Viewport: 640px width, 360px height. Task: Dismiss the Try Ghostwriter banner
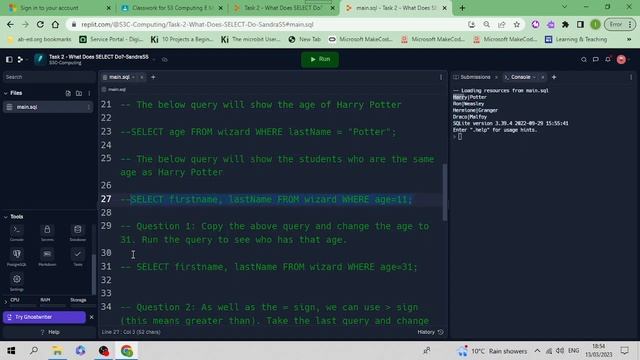[91, 317]
